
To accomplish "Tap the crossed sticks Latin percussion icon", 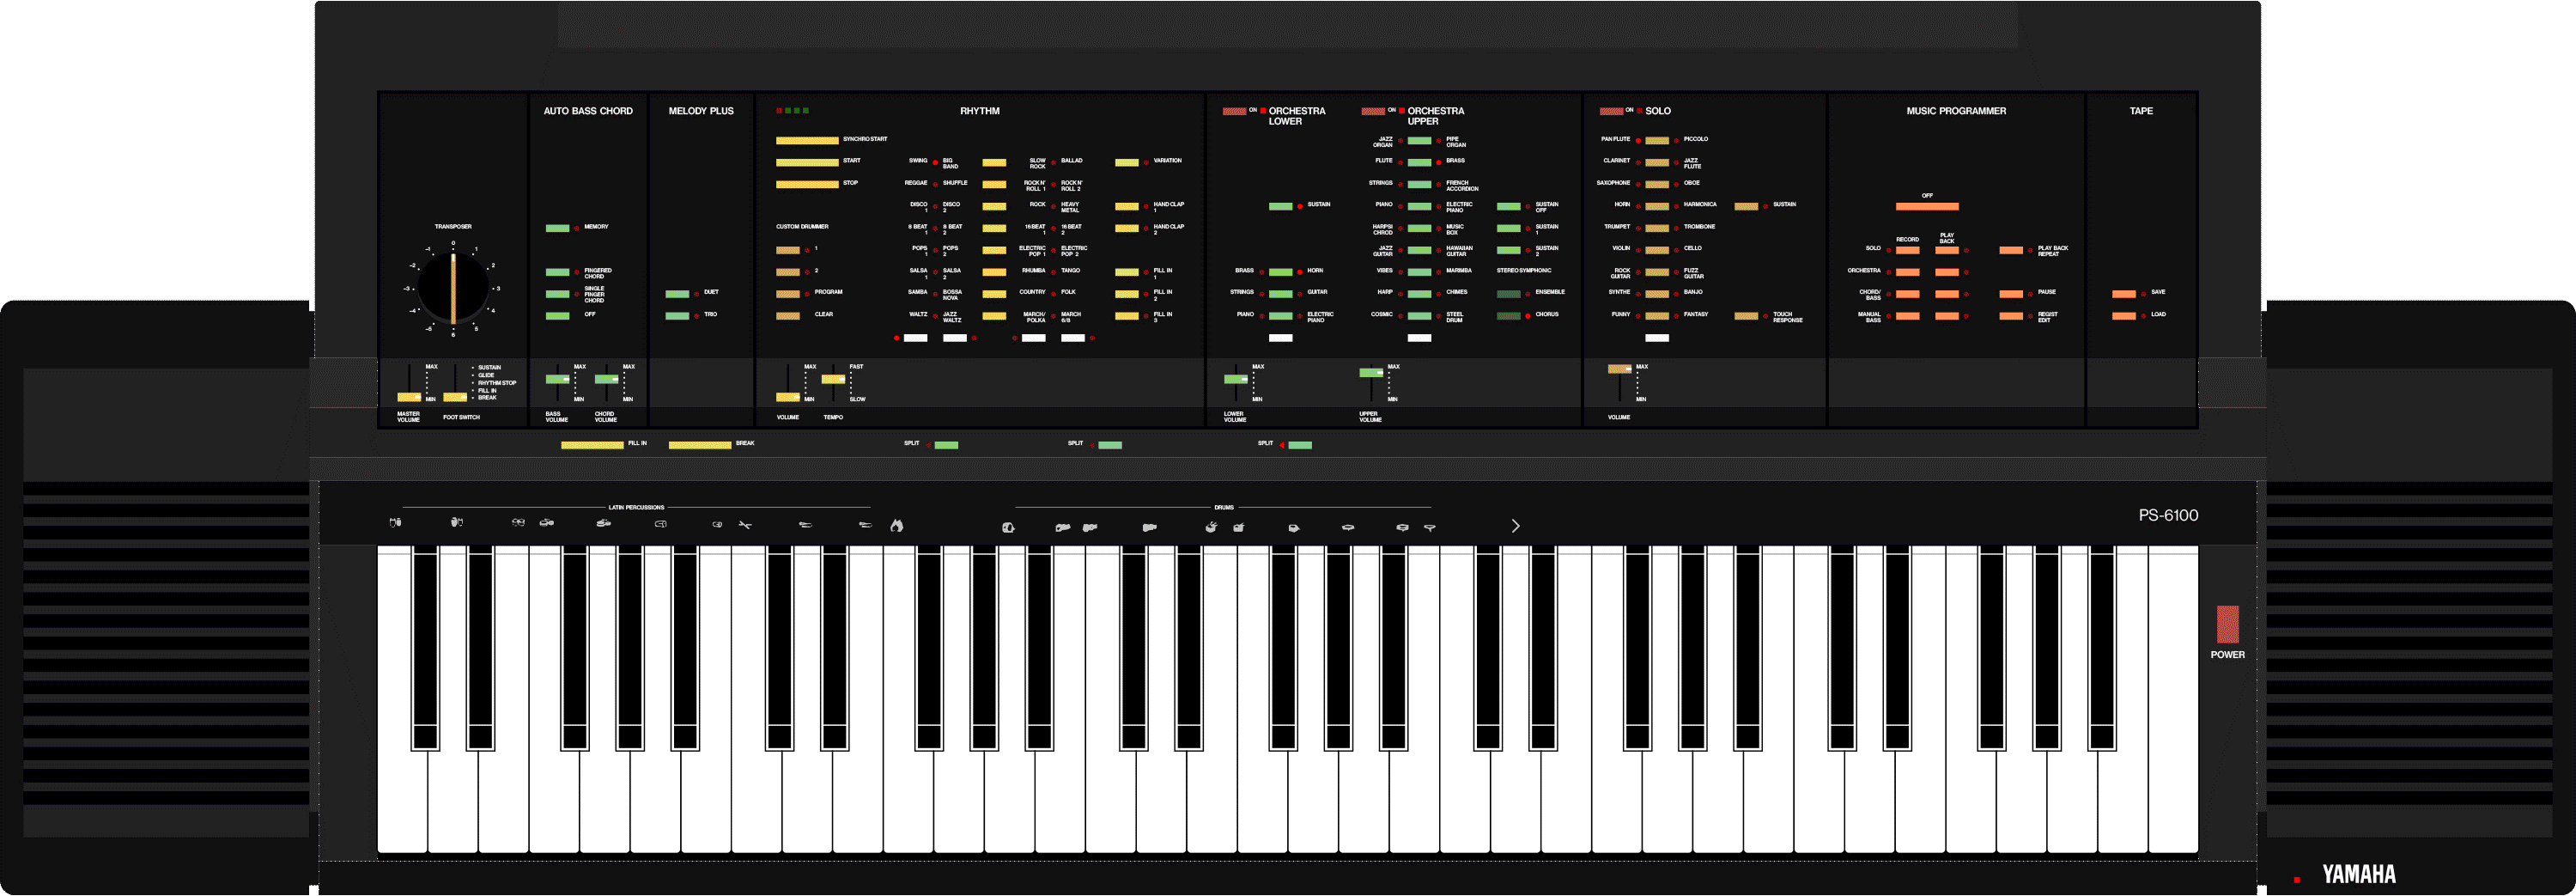I will point(745,524).
